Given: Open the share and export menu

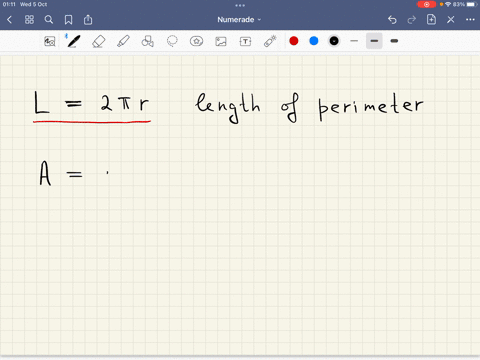Looking at the screenshot, I should tap(88, 20).
